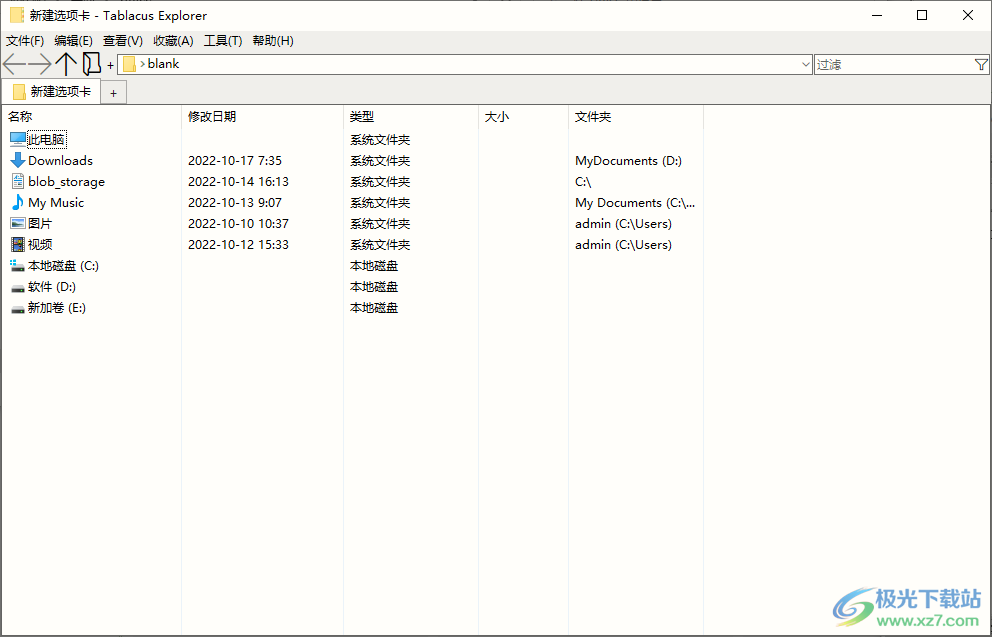This screenshot has width=992, height=637.
Task: Select the 此电脑 label text
Action: tap(46, 139)
